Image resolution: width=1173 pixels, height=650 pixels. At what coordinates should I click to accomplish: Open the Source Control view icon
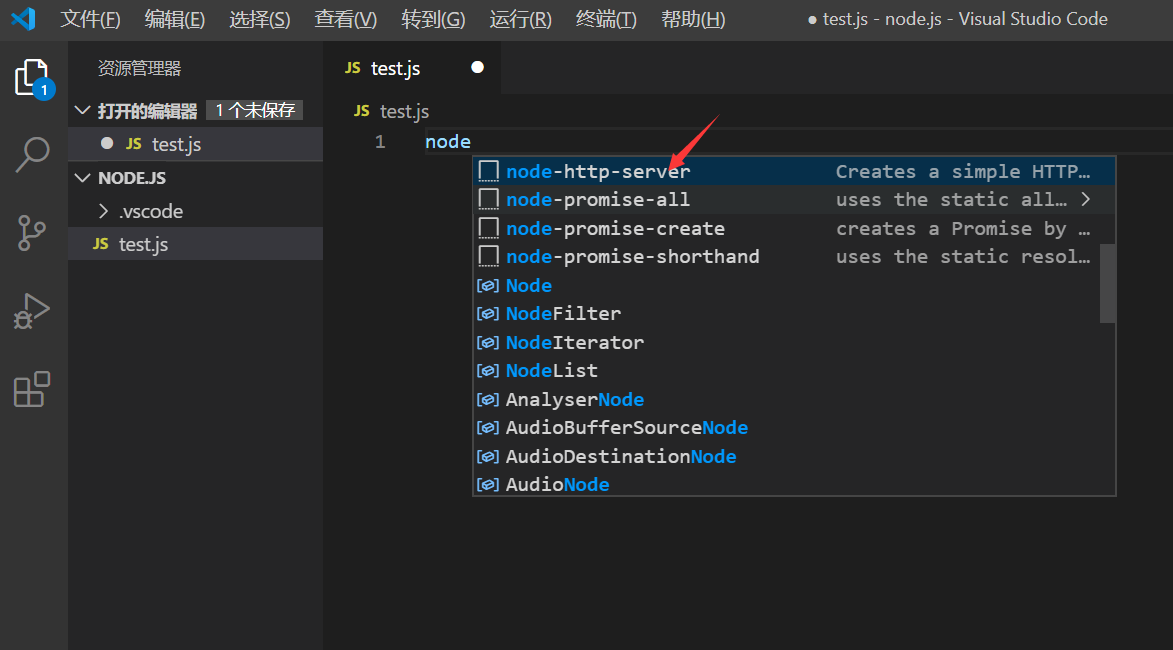tap(31, 233)
